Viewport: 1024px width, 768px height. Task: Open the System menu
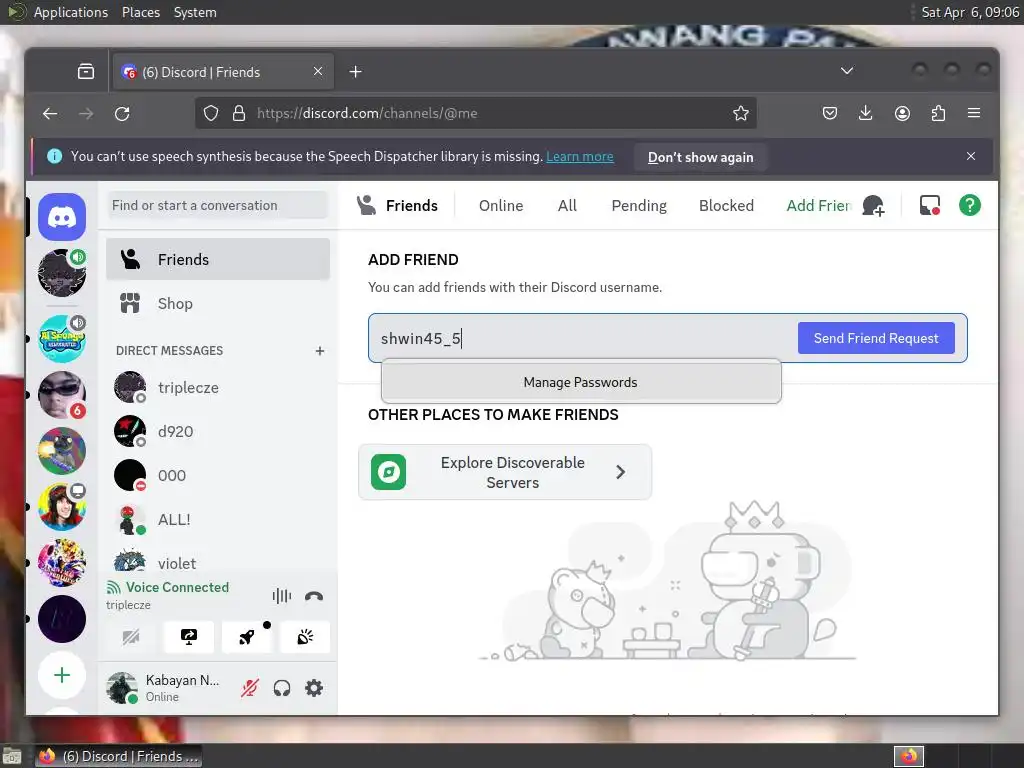tap(195, 12)
